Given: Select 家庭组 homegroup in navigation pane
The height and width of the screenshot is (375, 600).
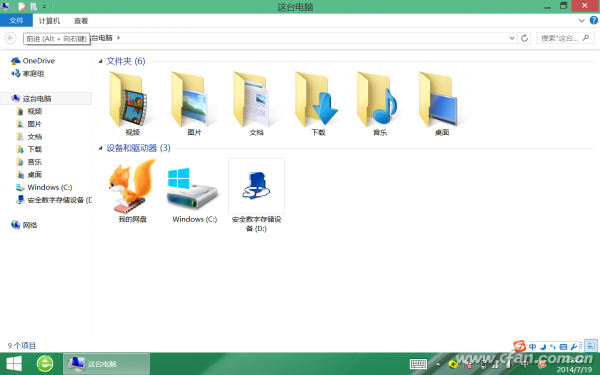Looking at the screenshot, I should click(28, 73).
